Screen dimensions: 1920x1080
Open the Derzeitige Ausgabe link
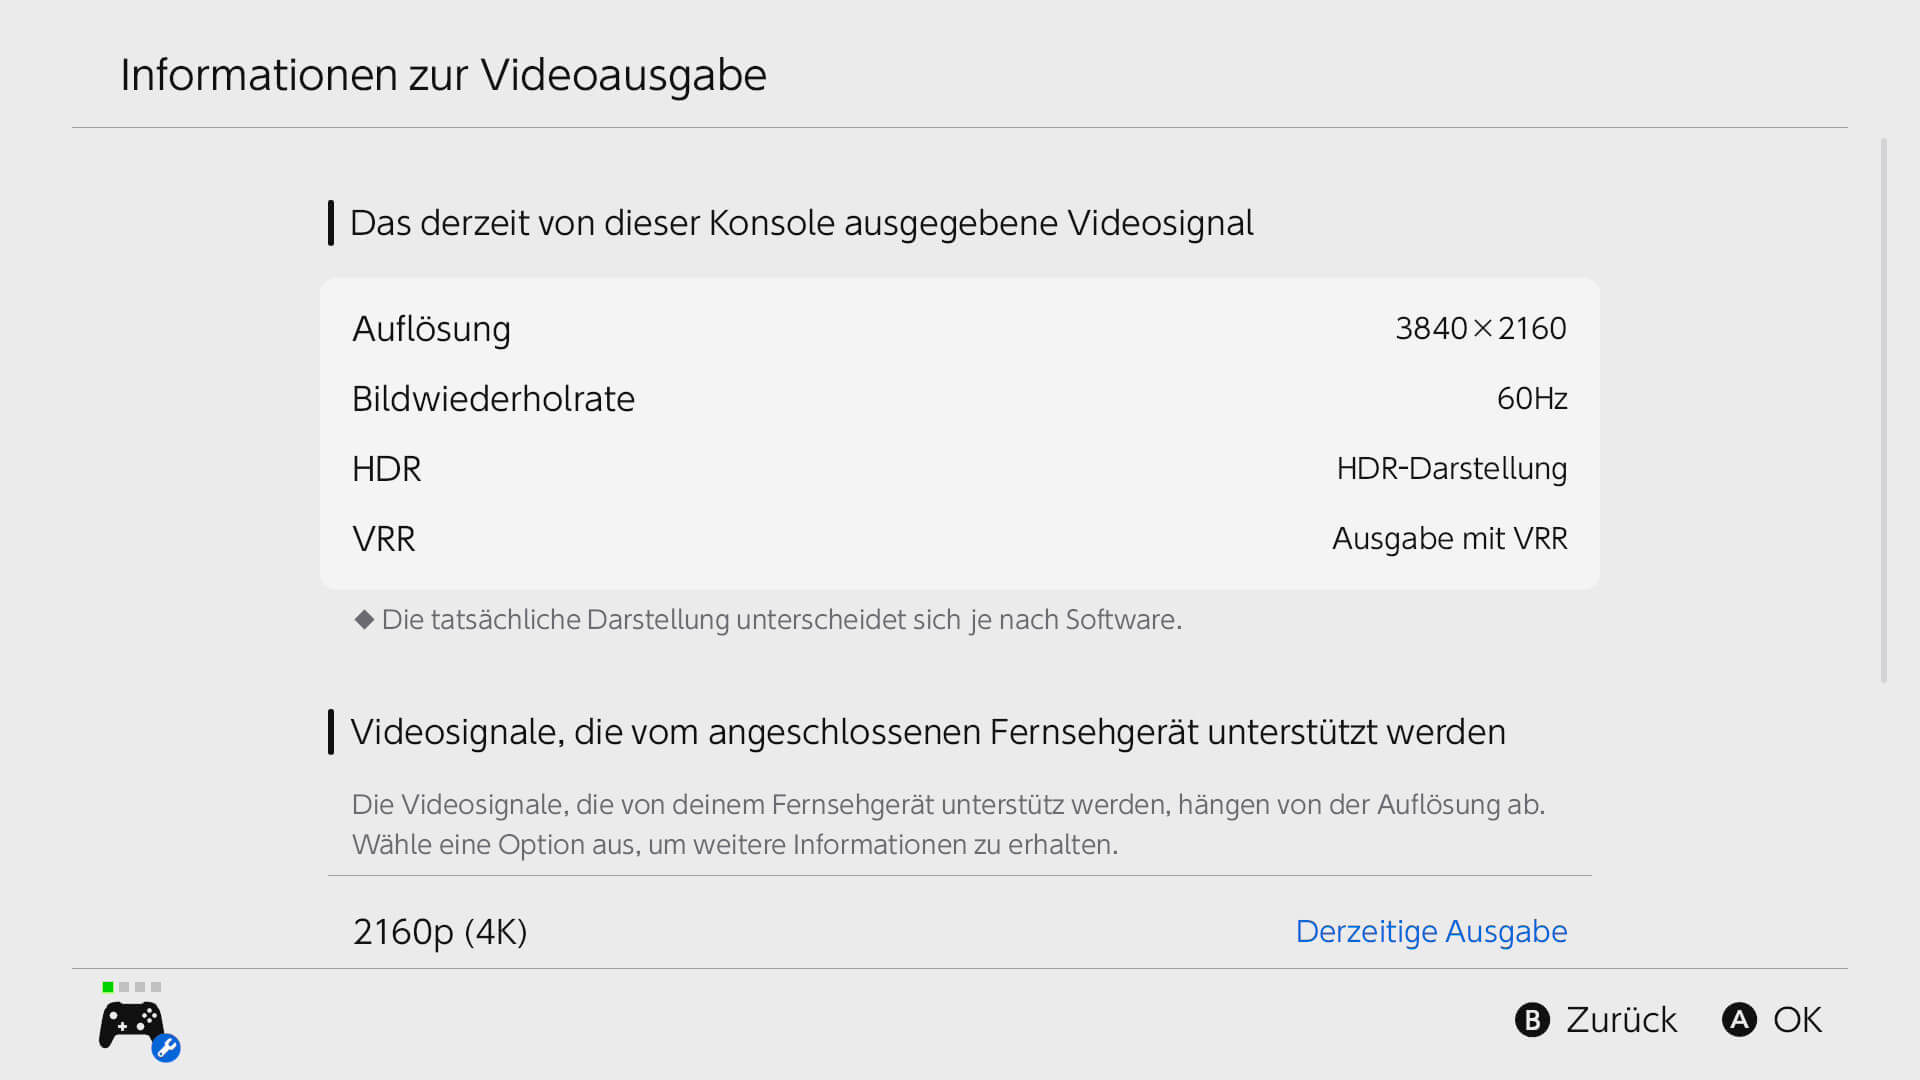pos(1431,931)
